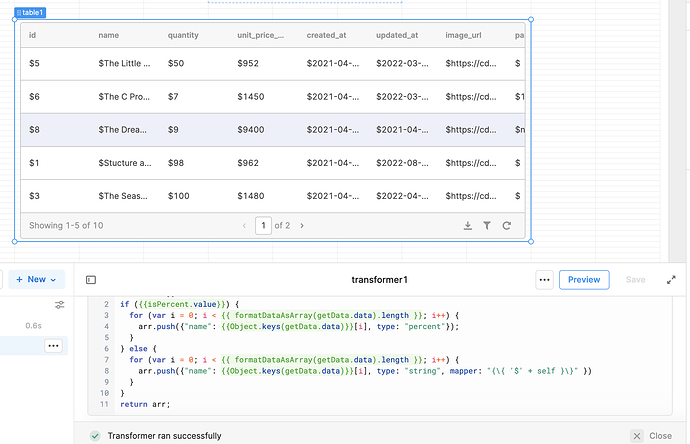Screen dimensions: 690x444
Task: Go to previous table page chevron
Action: point(244,226)
